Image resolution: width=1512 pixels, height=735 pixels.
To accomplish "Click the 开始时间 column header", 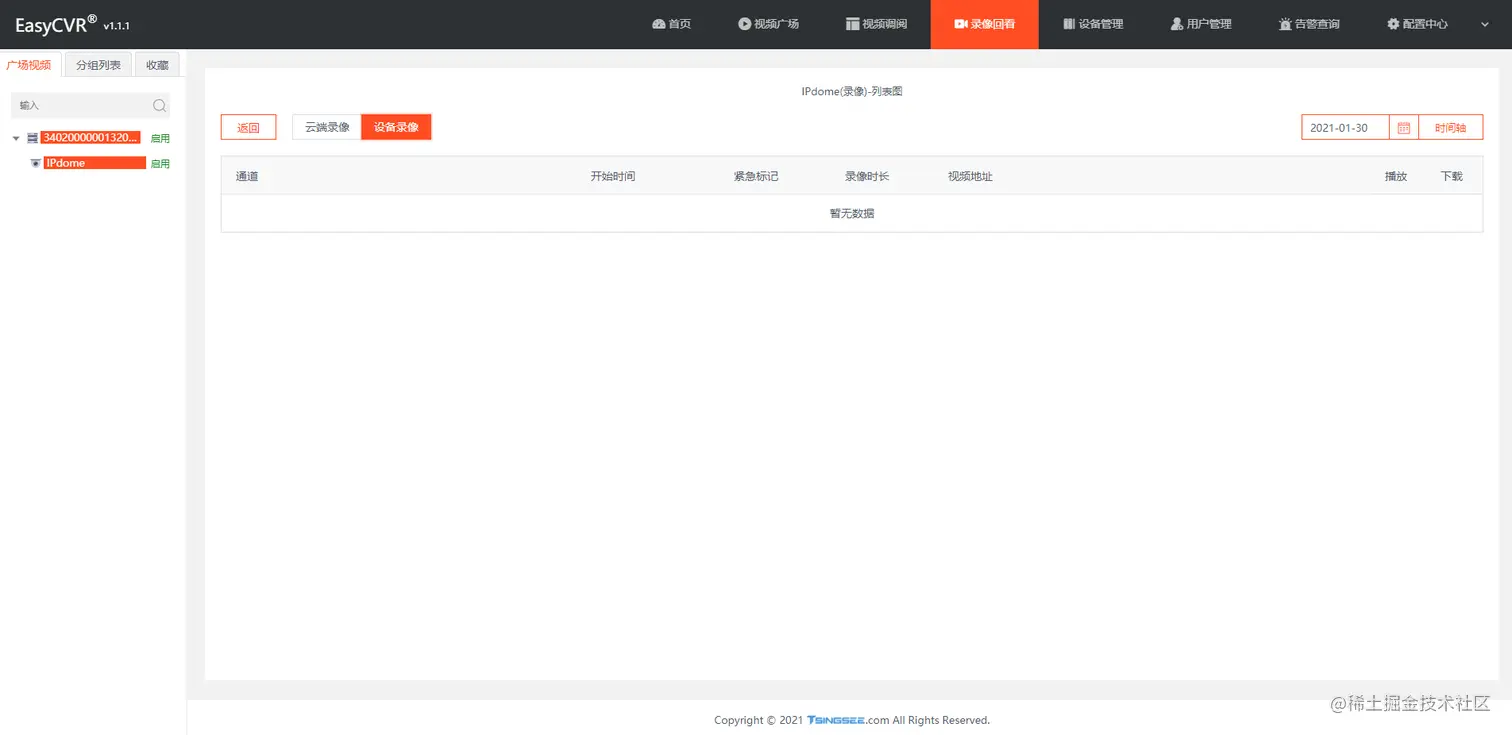I will coord(612,176).
